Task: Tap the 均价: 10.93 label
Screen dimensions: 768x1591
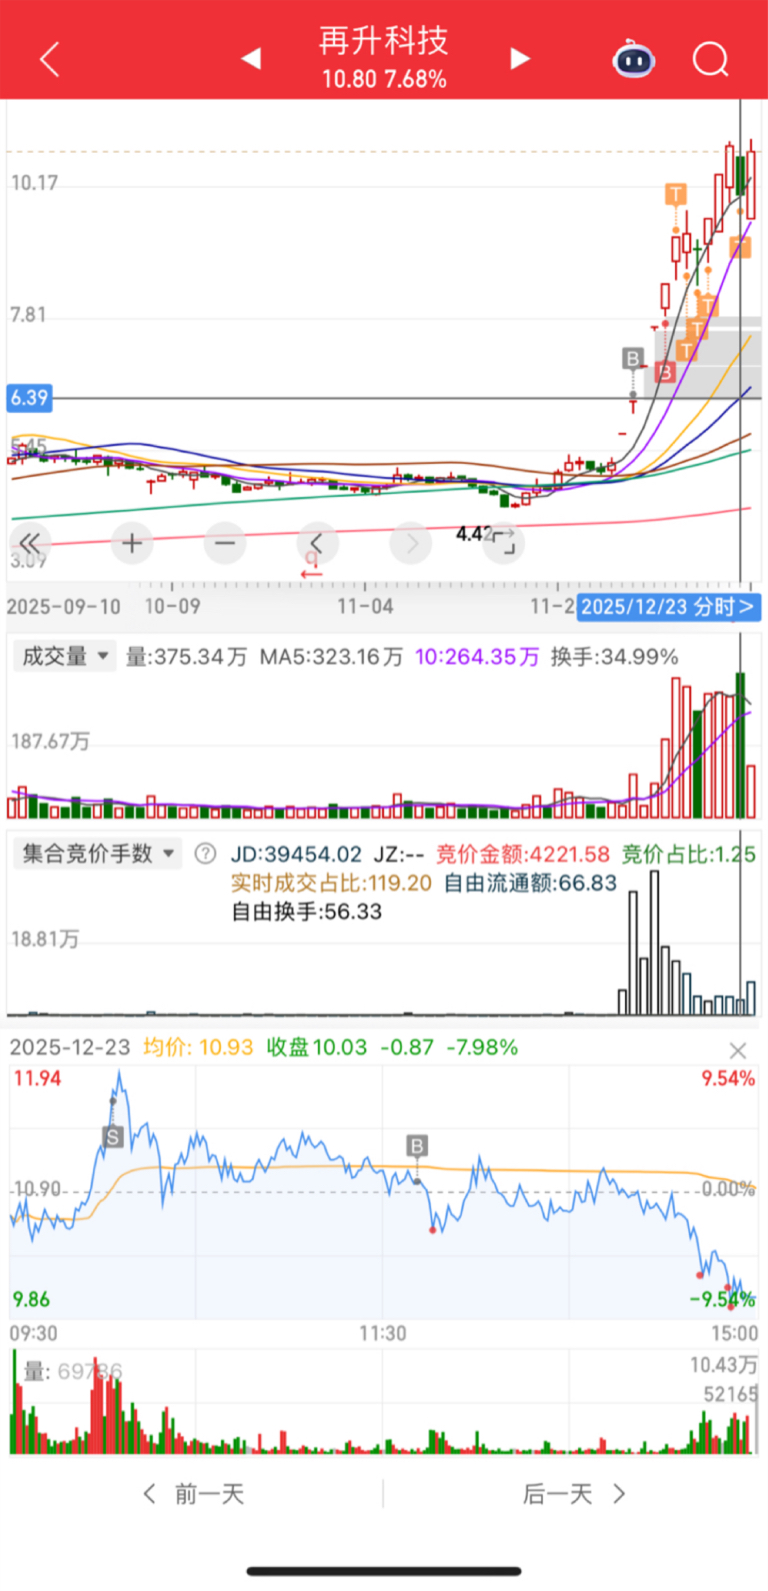Action: pyautogui.click(x=198, y=1047)
